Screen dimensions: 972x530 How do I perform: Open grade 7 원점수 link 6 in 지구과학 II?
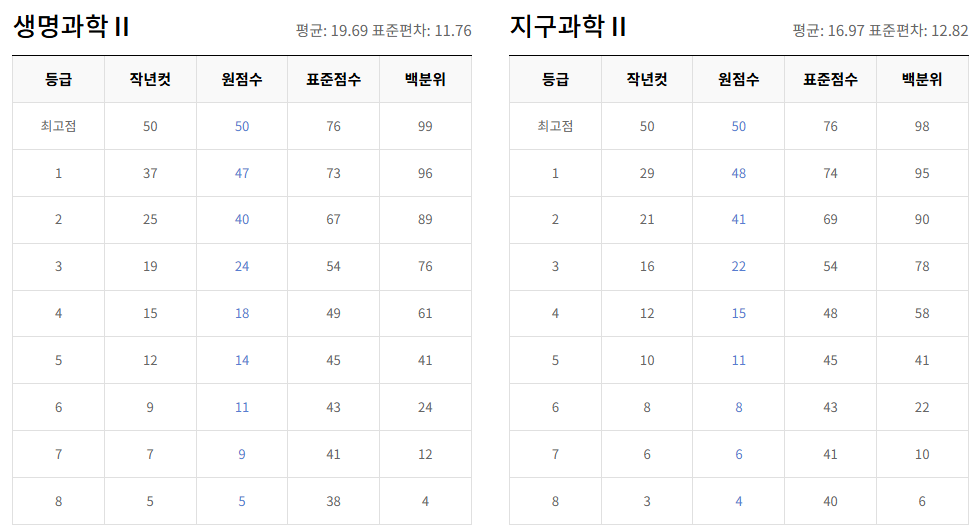739,454
